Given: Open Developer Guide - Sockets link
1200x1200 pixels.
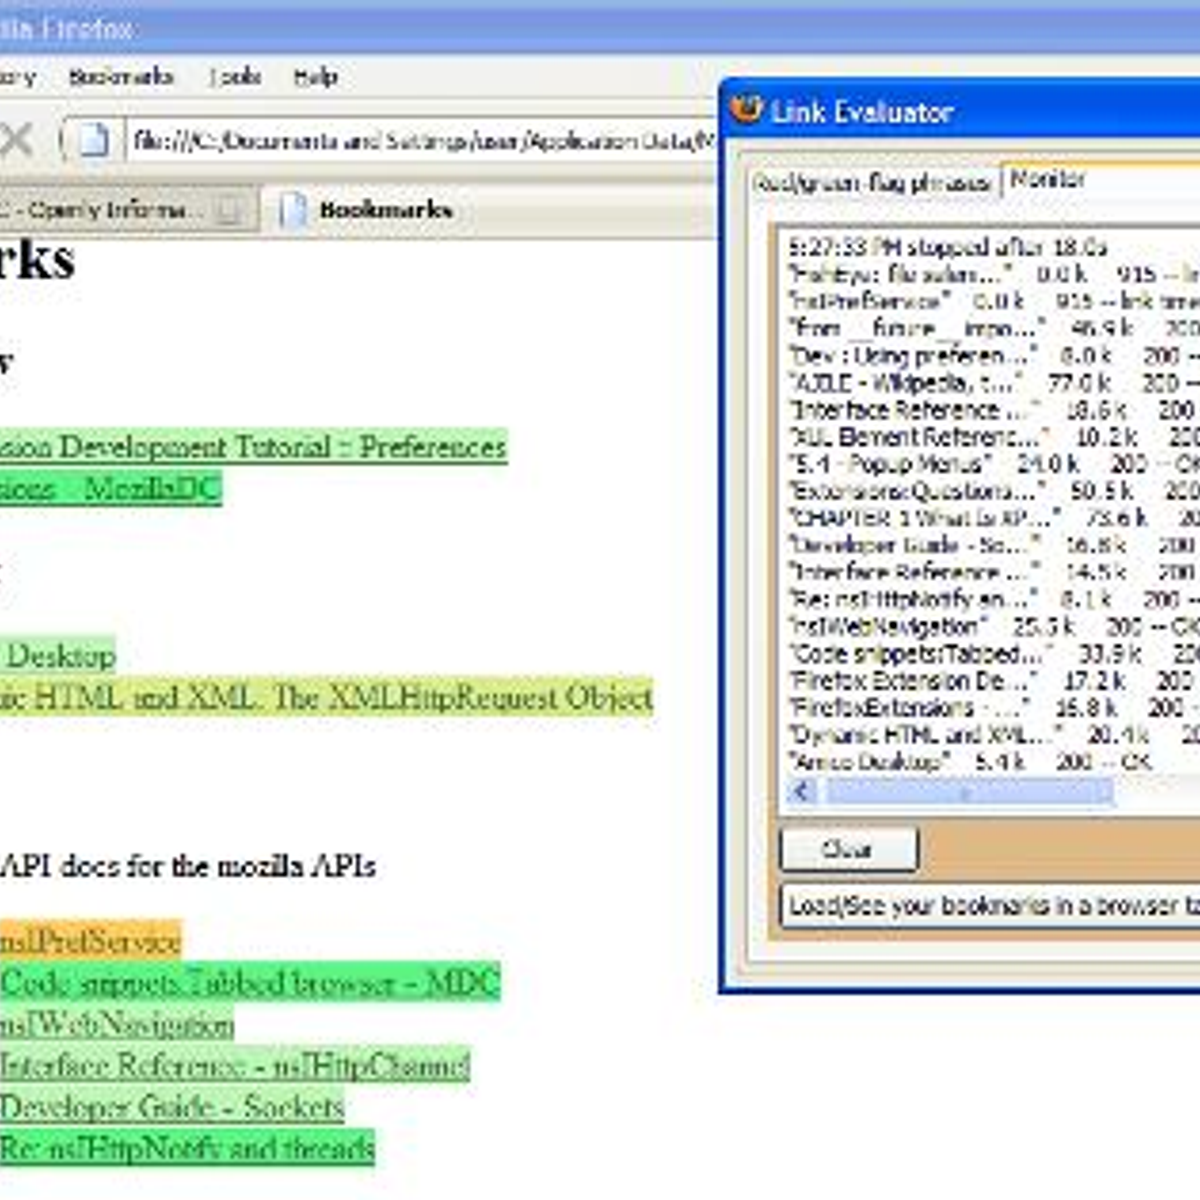Looking at the screenshot, I should [x=172, y=1106].
